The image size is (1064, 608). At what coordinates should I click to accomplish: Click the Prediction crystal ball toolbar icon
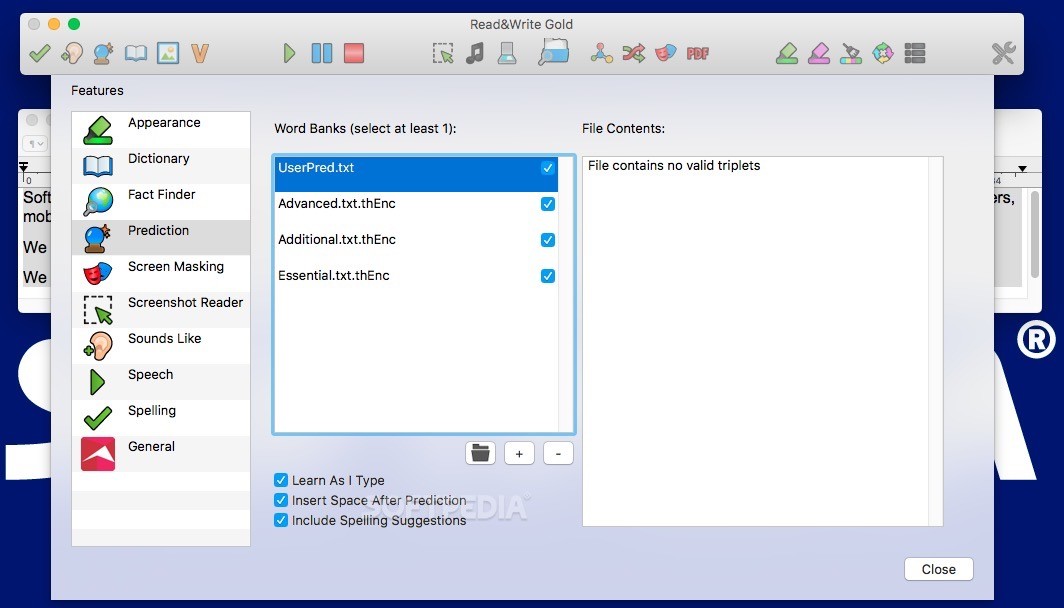pyautogui.click(x=103, y=53)
